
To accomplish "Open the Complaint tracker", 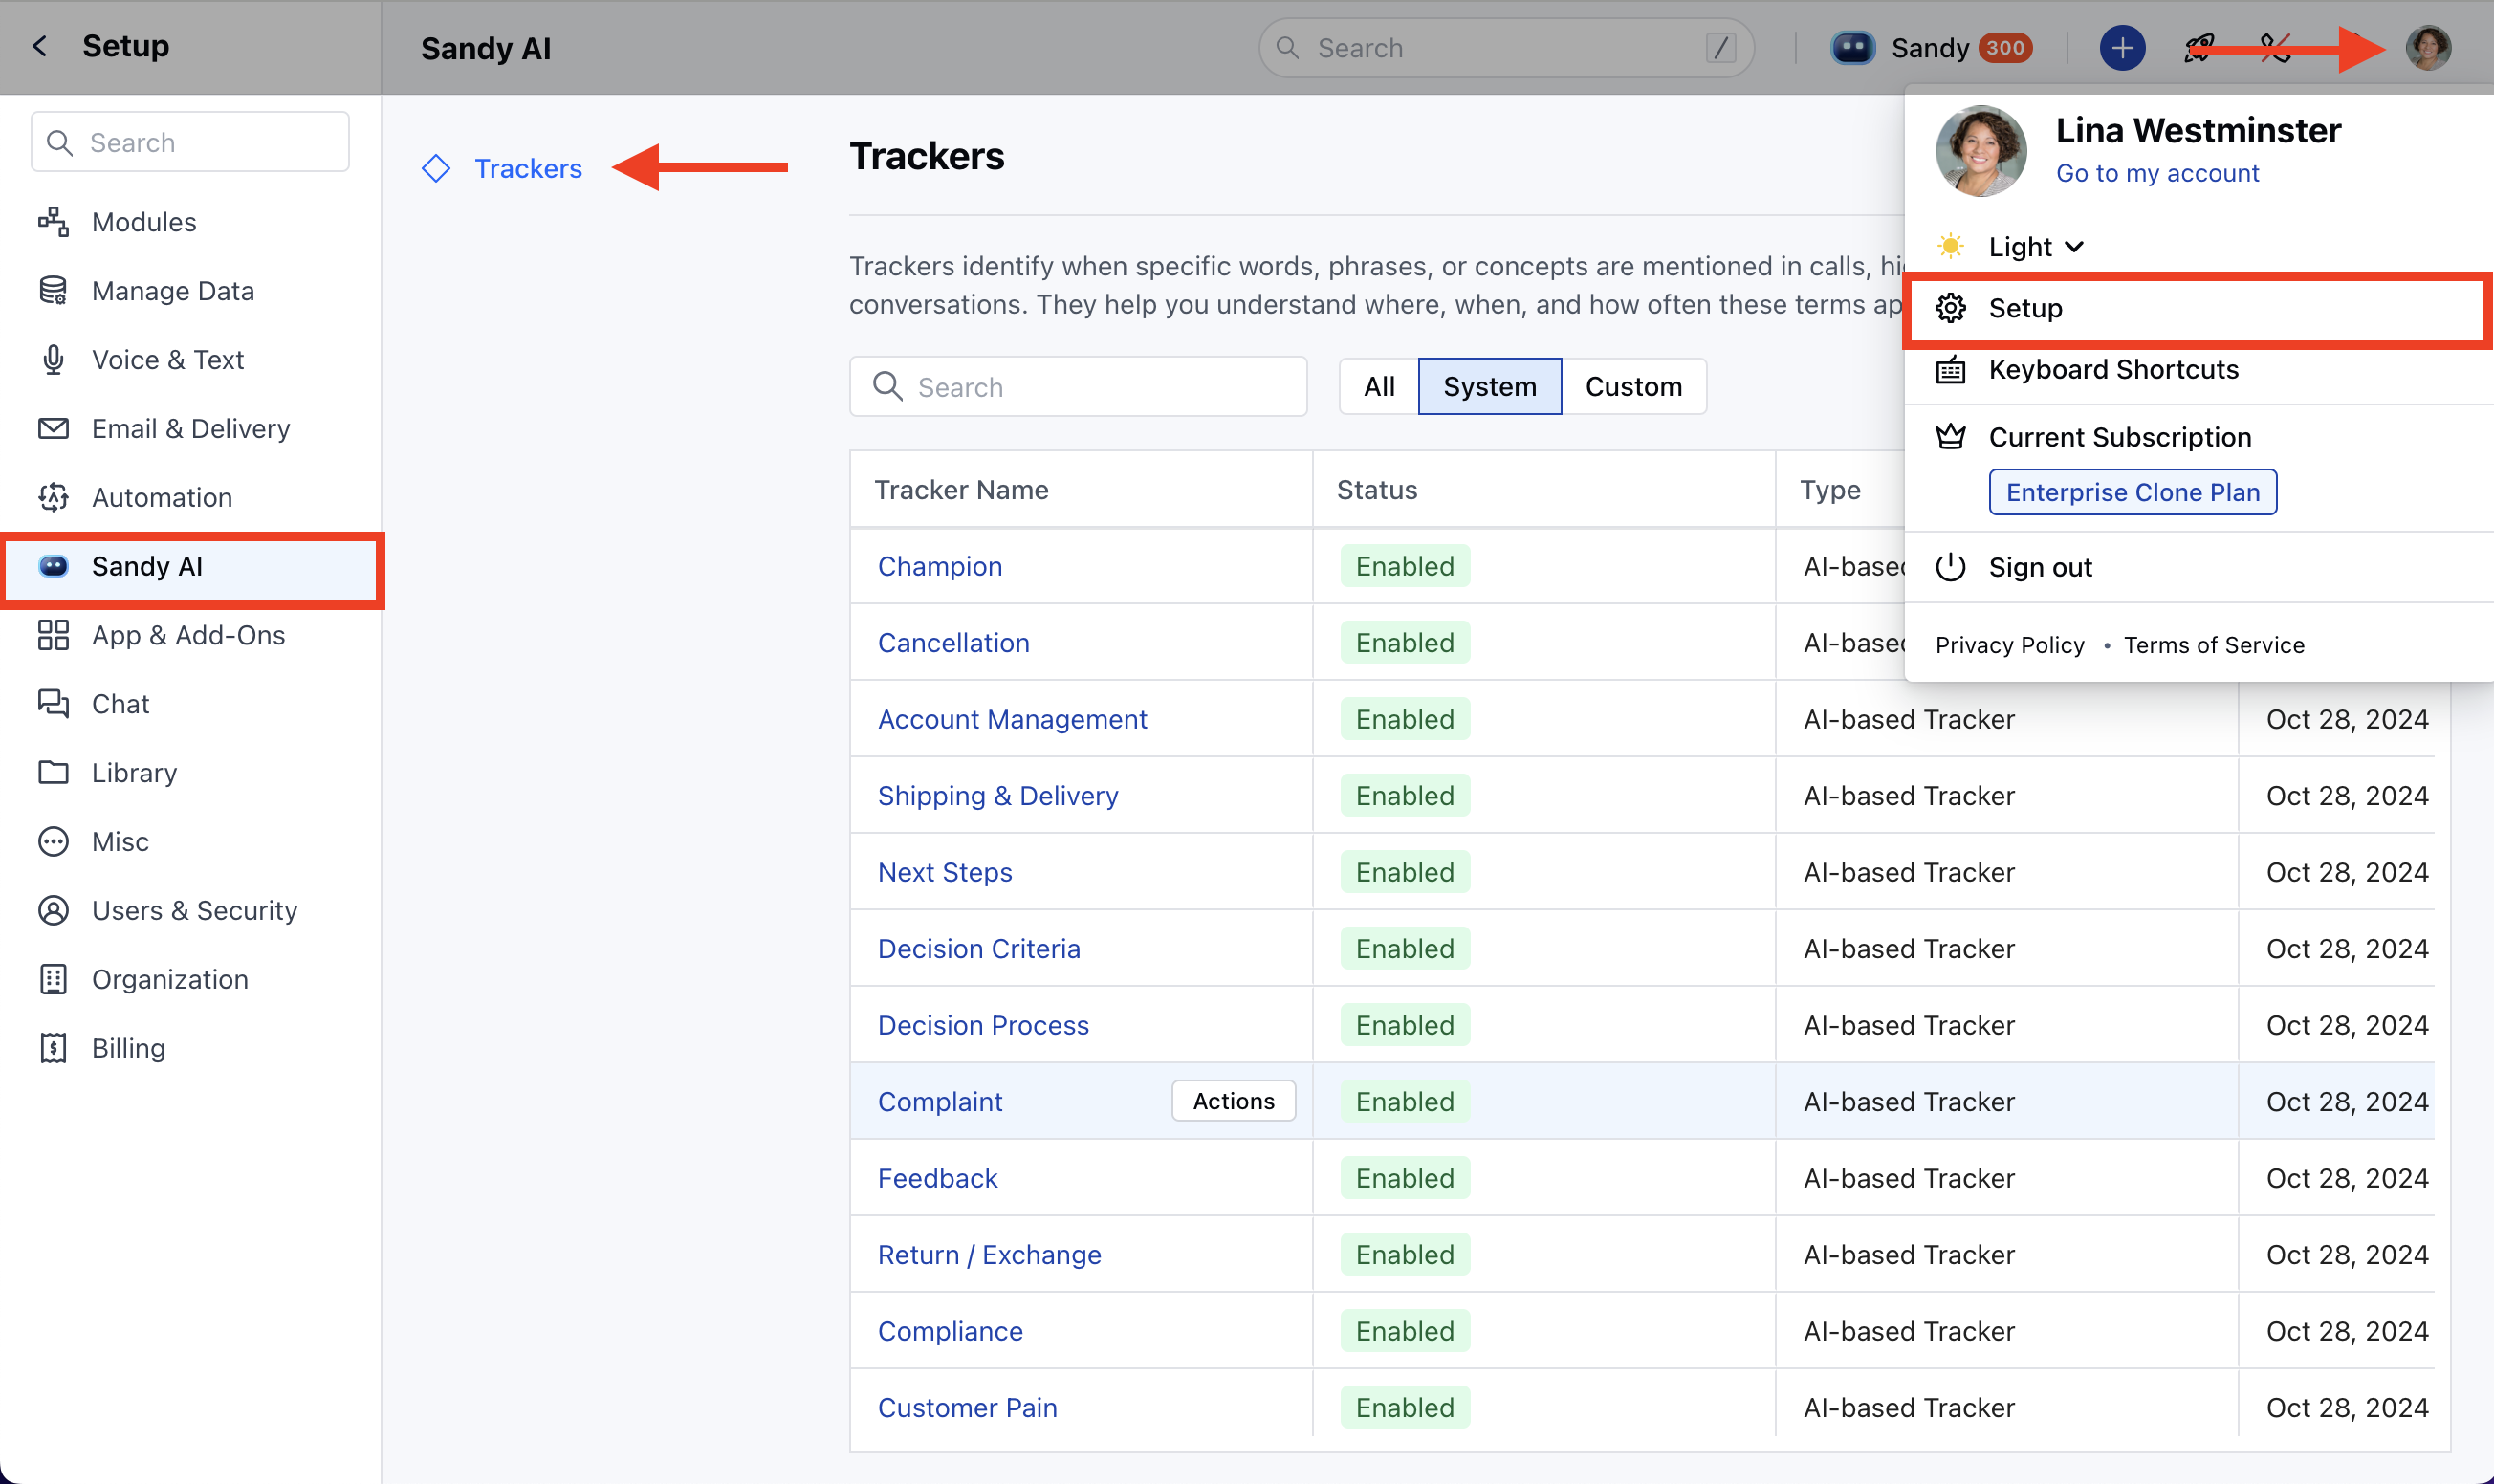I will pos(939,1102).
